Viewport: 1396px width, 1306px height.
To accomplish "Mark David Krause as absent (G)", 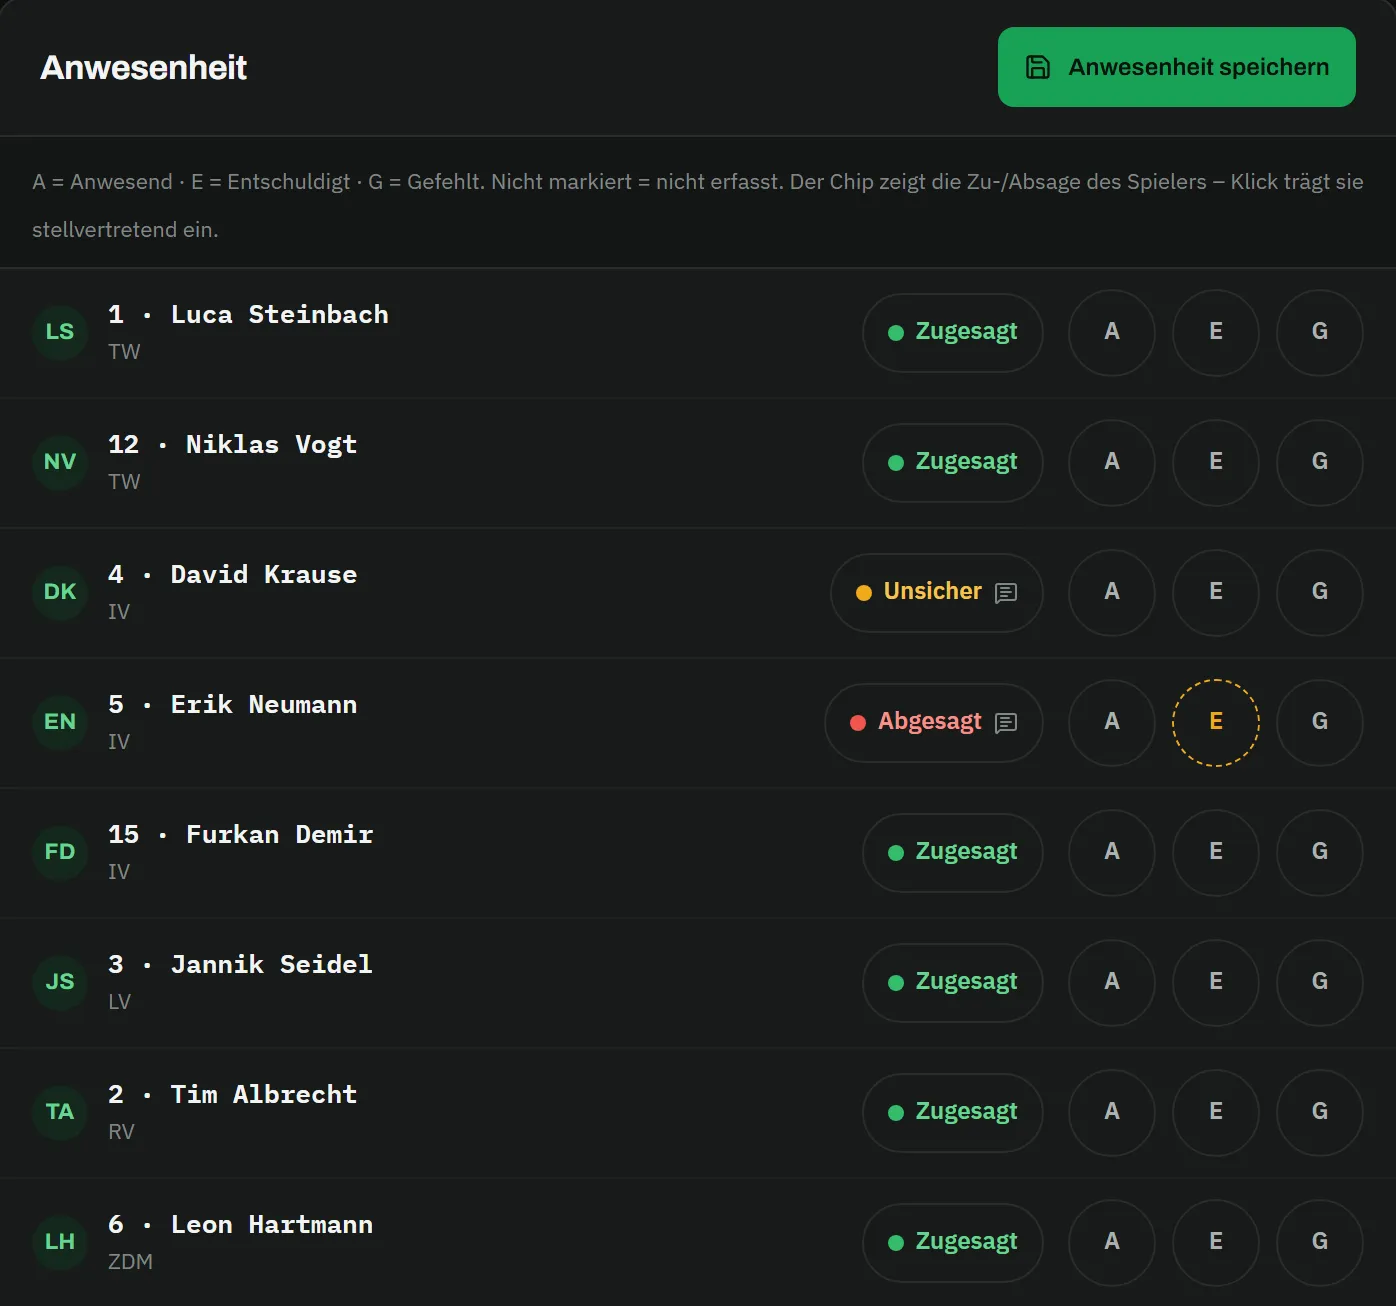I will (1320, 593).
